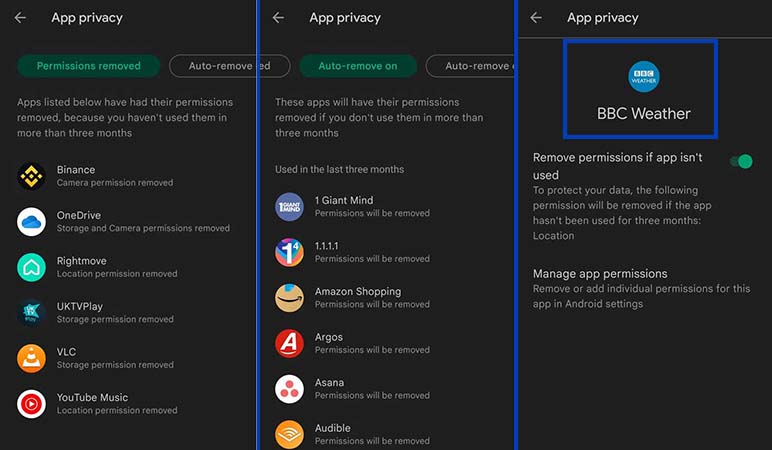Open Manage app permissions
772x450 pixels.
coord(642,288)
